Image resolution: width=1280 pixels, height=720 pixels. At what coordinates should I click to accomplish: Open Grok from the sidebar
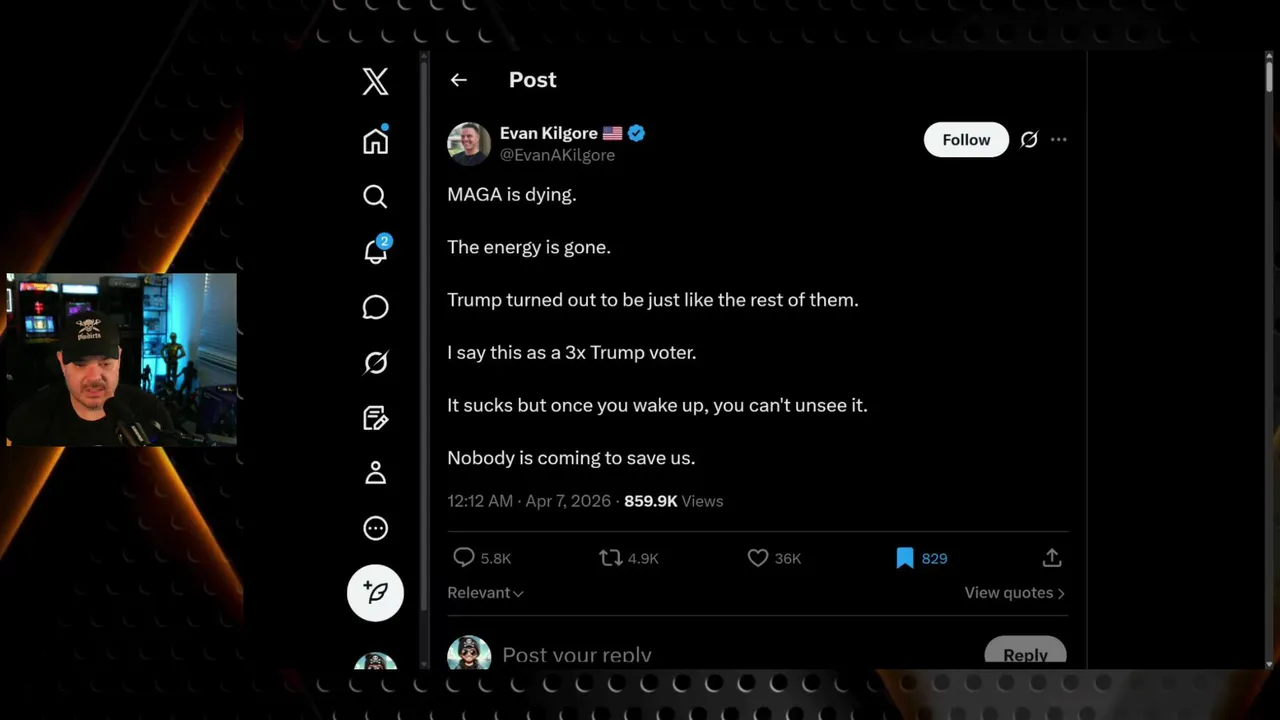[x=375, y=362]
